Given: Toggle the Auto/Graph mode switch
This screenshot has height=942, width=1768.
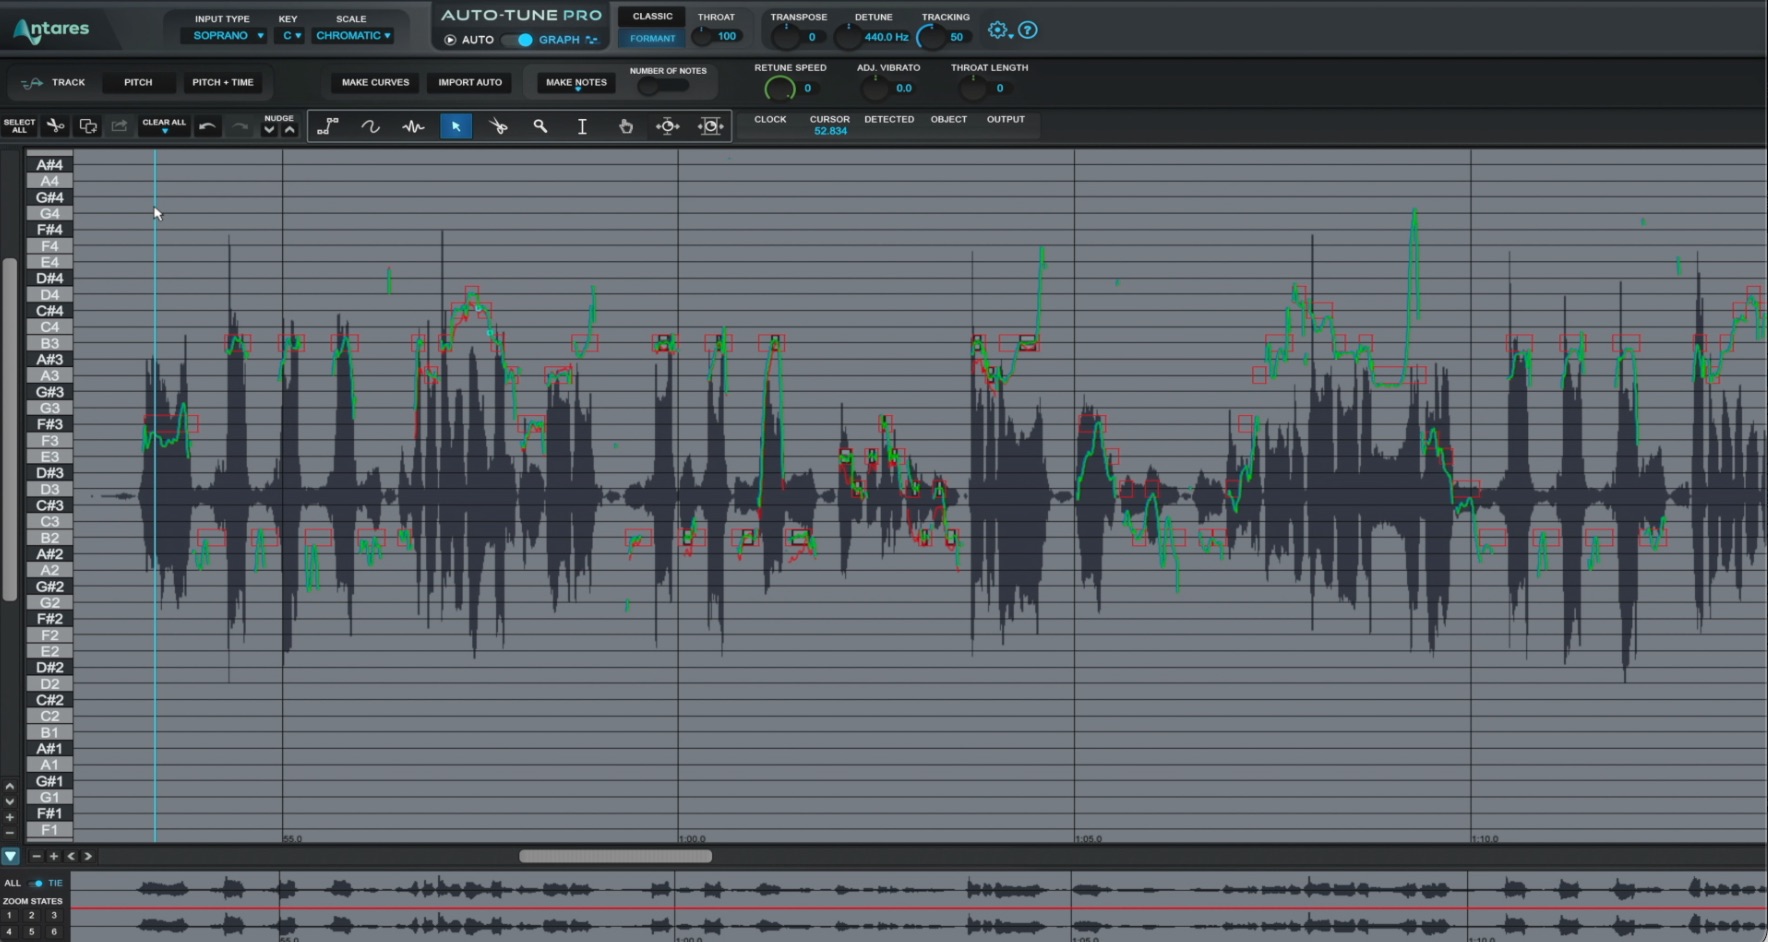Looking at the screenshot, I should click(x=518, y=40).
